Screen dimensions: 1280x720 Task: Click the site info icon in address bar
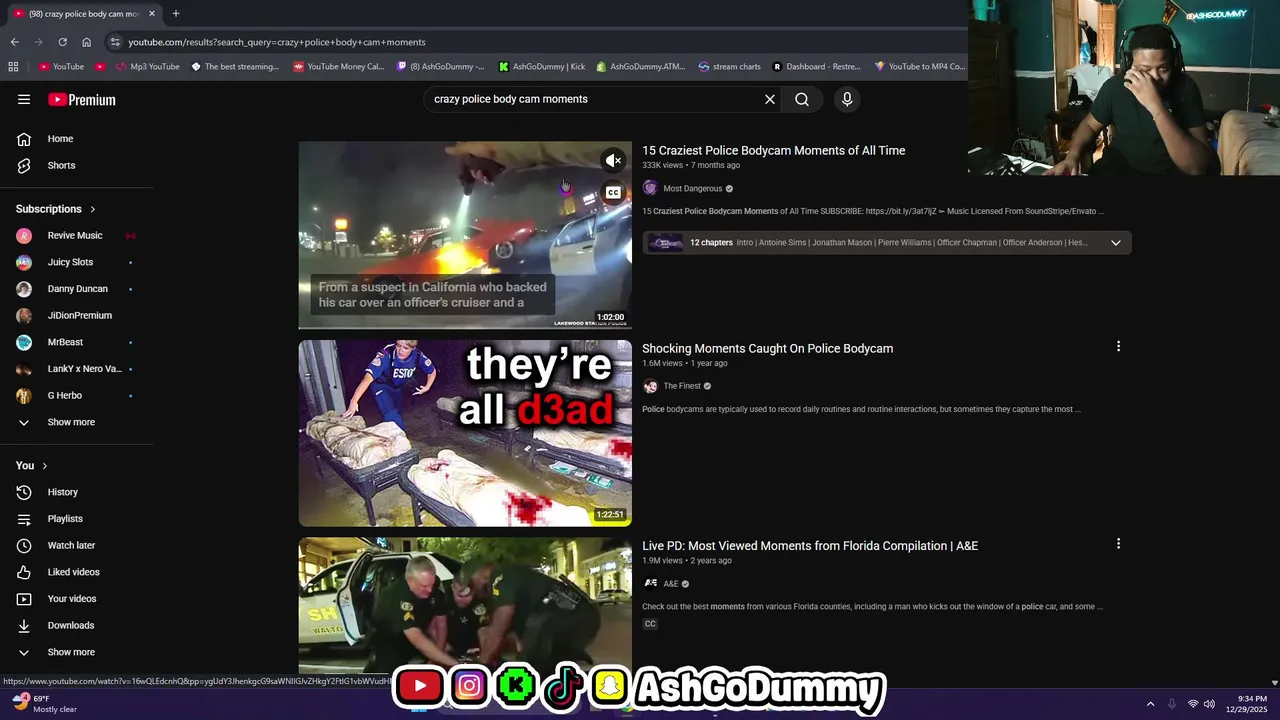click(x=115, y=42)
